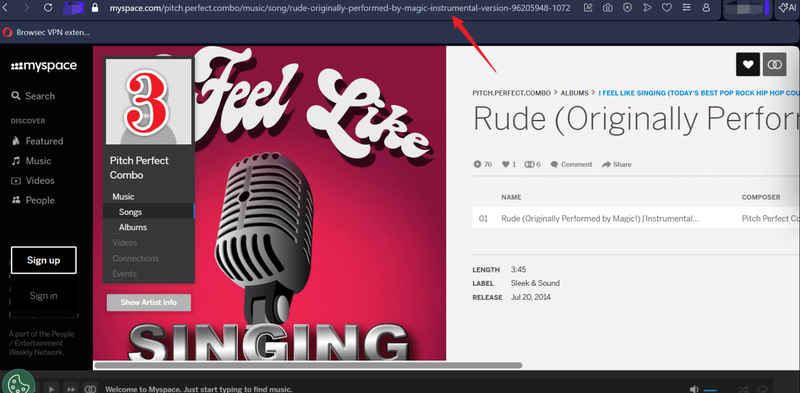Click the COMPOSER column header

click(761, 197)
